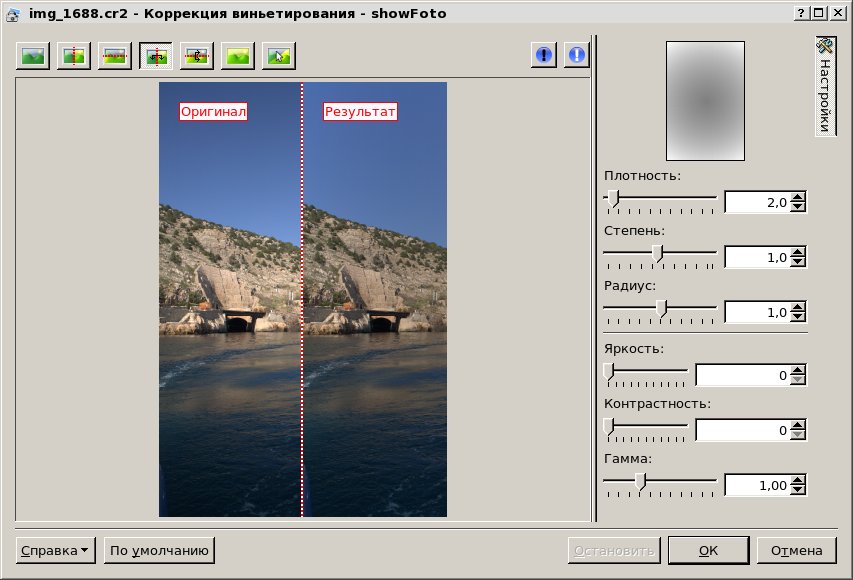Toggle under-exposure indicator (dark blue icon)

click(x=544, y=54)
